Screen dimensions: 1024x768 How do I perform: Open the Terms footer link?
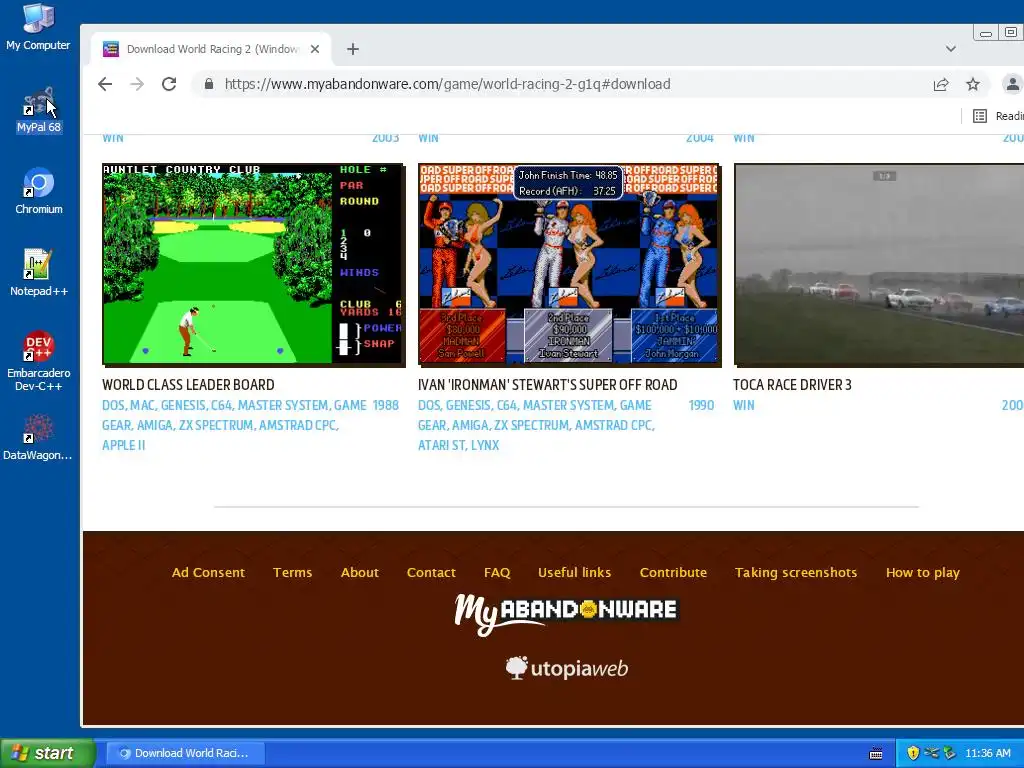point(293,572)
